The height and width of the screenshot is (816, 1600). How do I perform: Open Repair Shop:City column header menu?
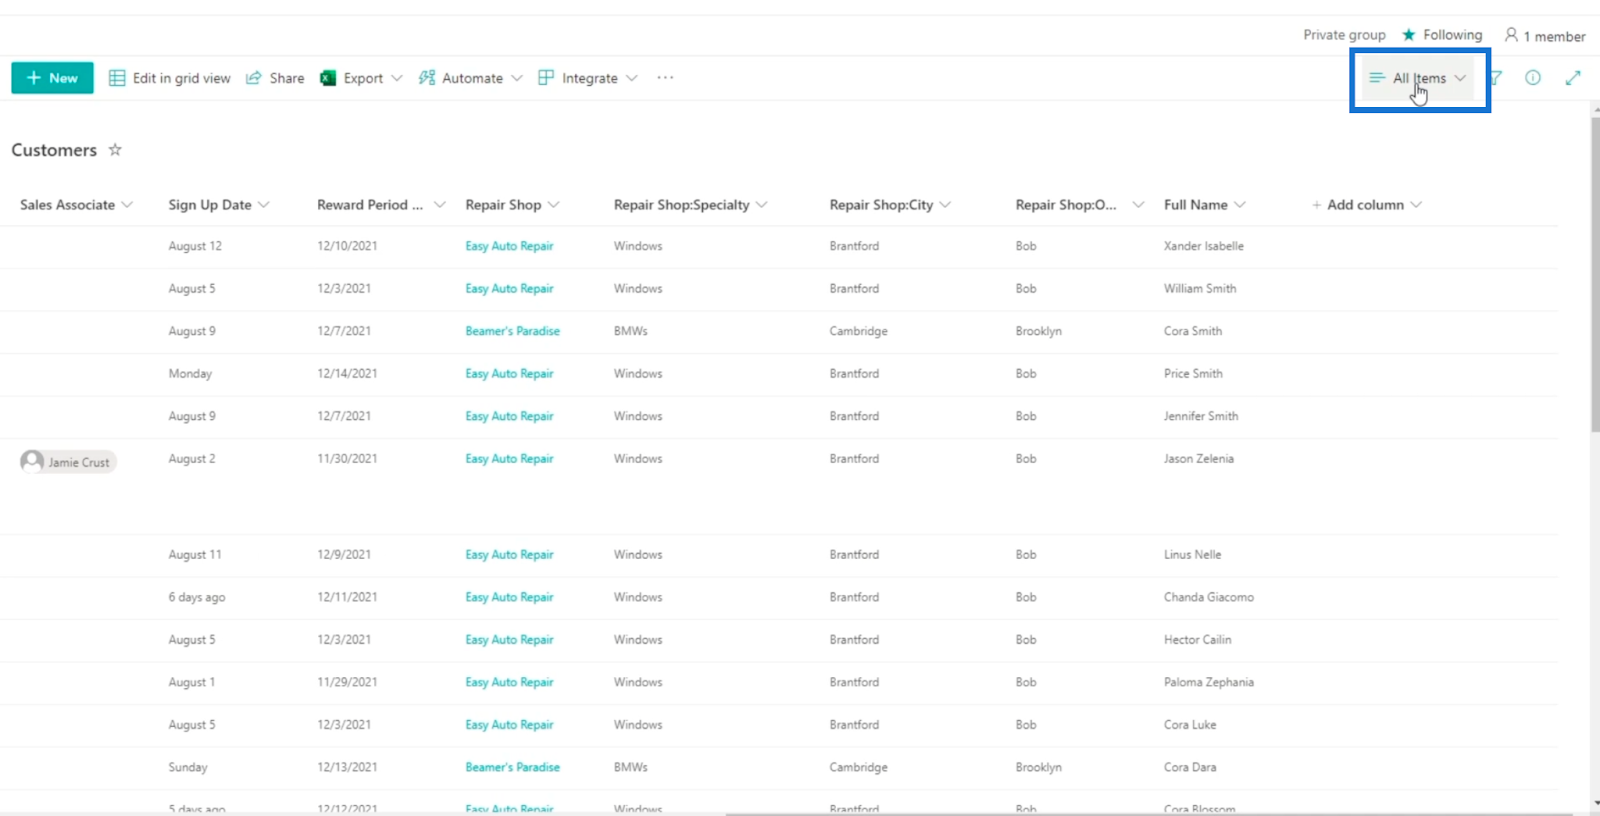pyautogui.click(x=890, y=205)
